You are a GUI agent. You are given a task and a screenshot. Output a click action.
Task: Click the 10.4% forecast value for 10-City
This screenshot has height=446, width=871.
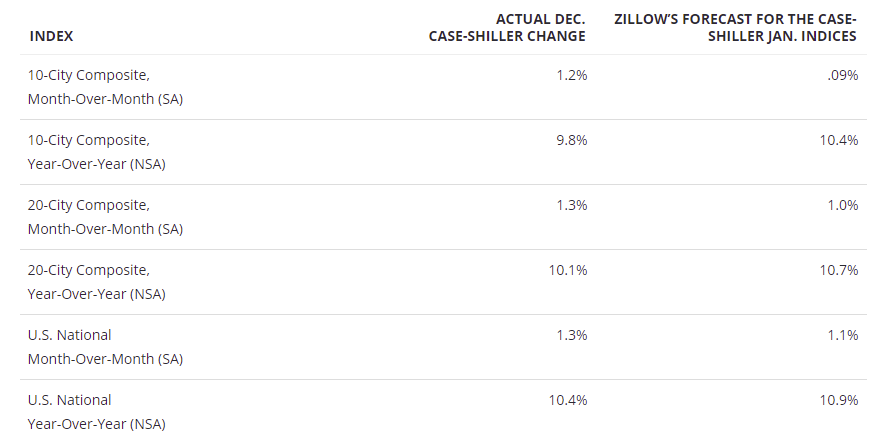839,140
